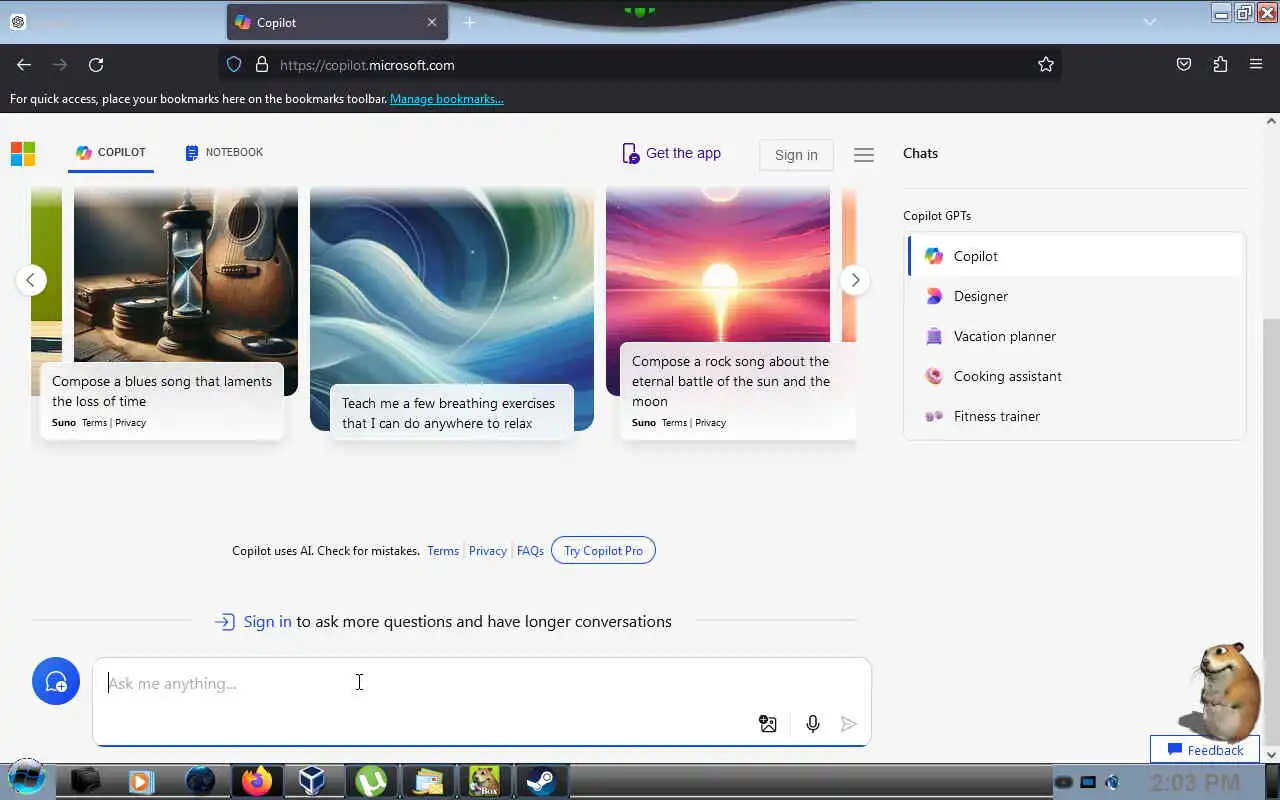The width and height of the screenshot is (1280, 800).
Task: Click Try Copilot Pro button
Action: coord(603,551)
